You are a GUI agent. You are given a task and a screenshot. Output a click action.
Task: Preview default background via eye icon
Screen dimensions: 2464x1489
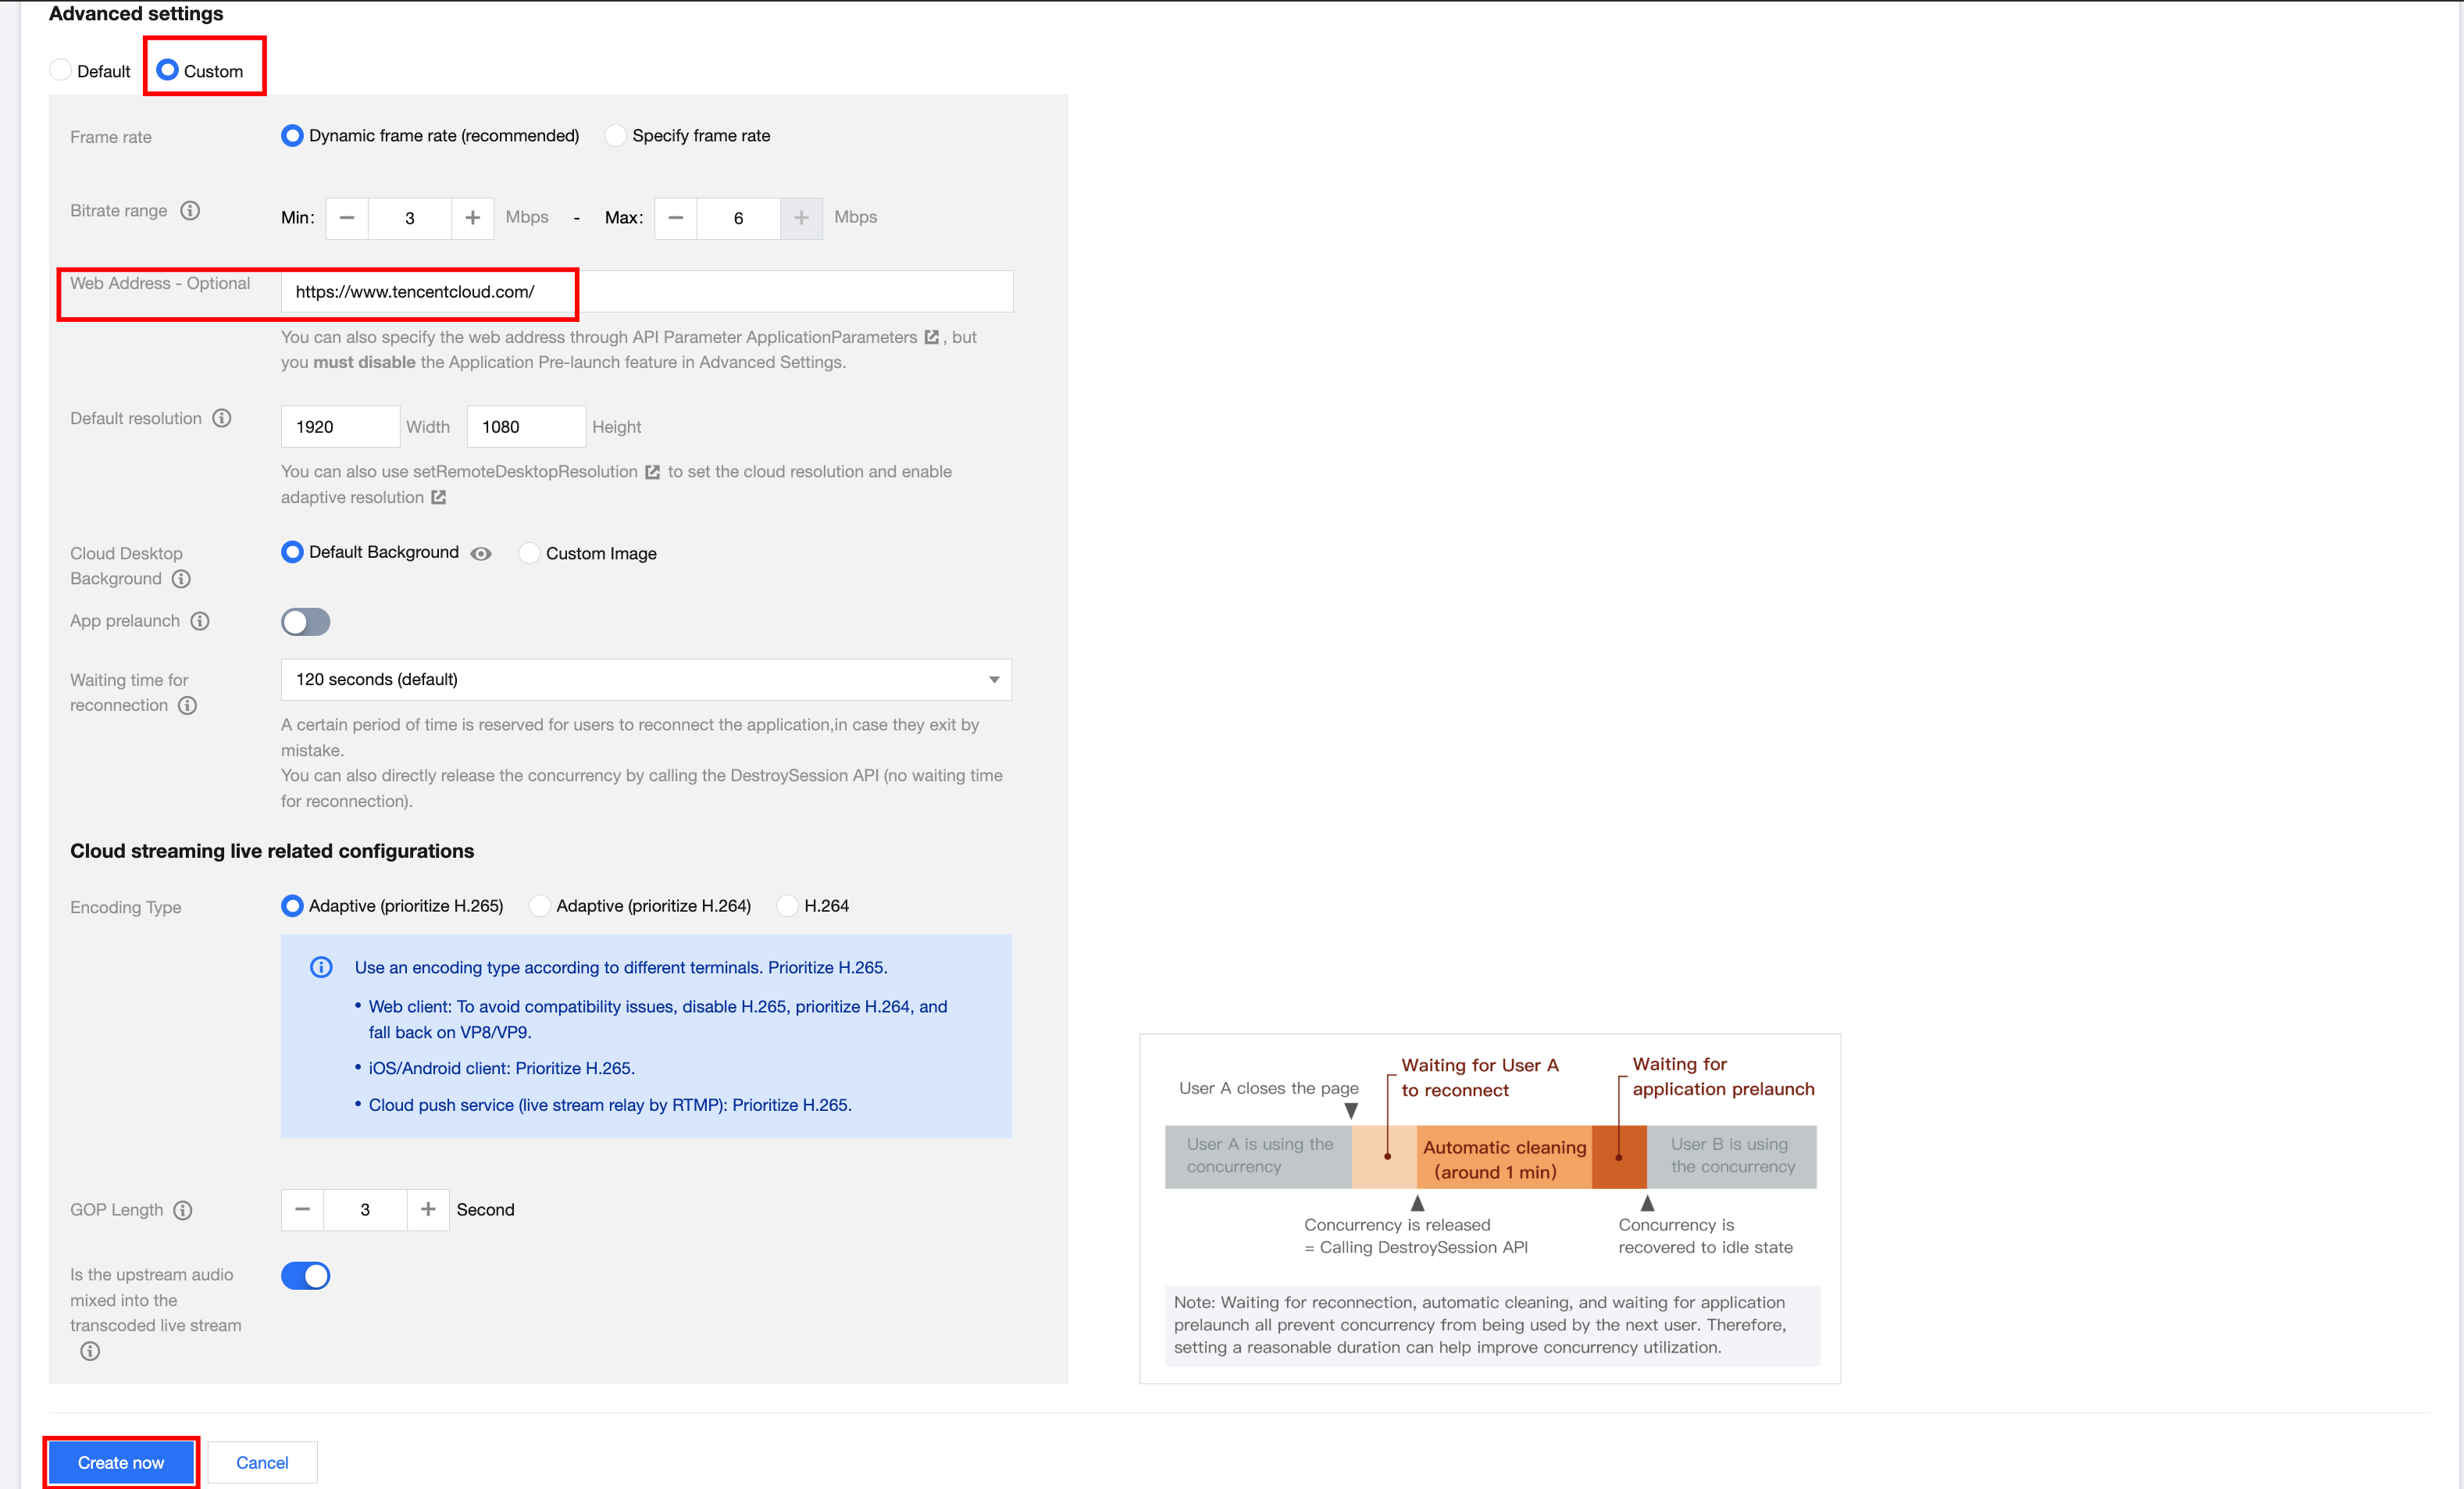[481, 554]
